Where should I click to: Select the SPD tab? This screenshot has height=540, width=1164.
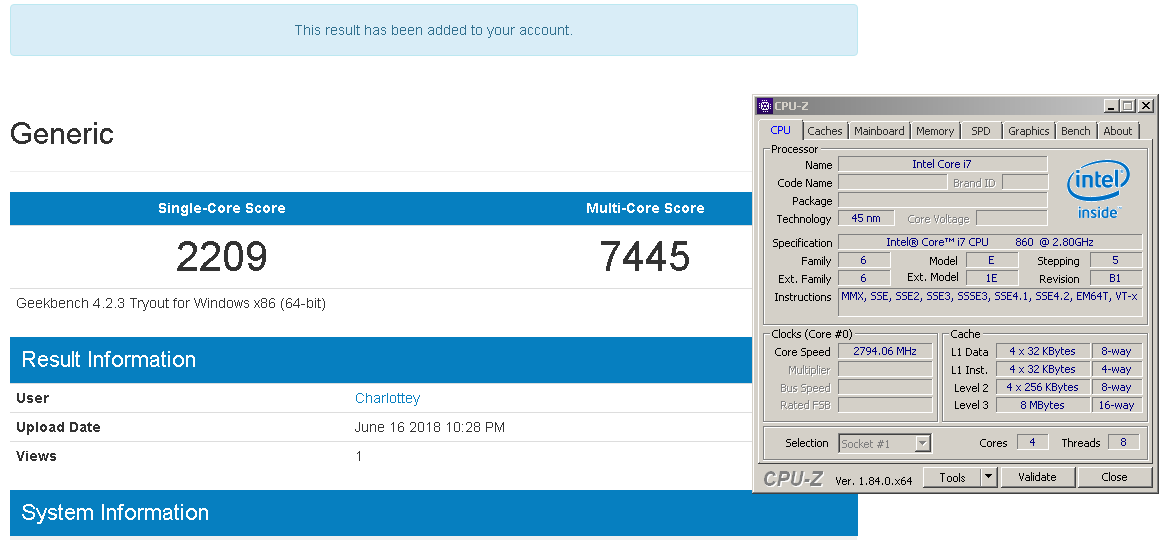981,131
